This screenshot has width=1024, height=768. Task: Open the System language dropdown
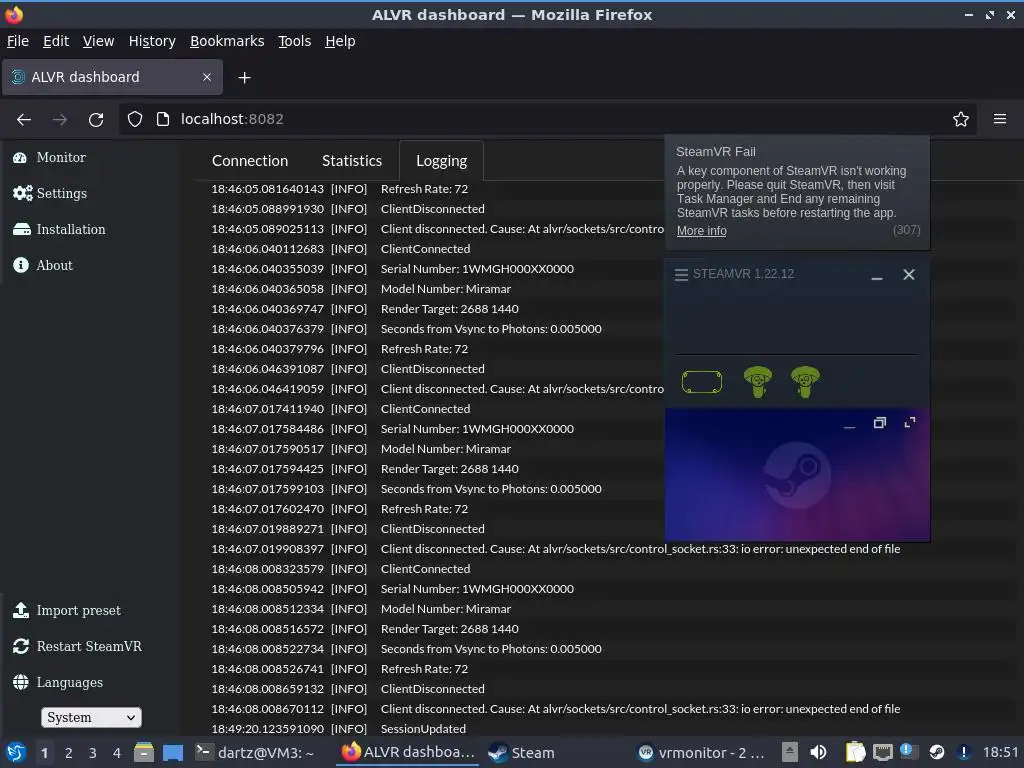tap(91, 717)
